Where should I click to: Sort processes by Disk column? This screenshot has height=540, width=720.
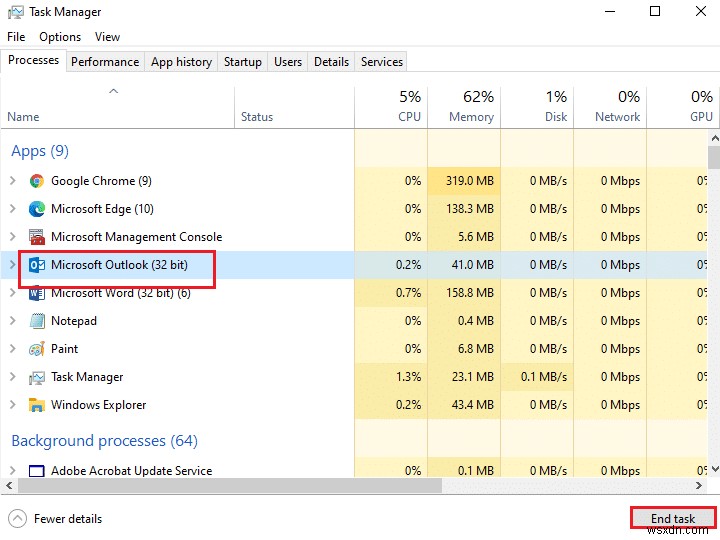(x=537, y=107)
